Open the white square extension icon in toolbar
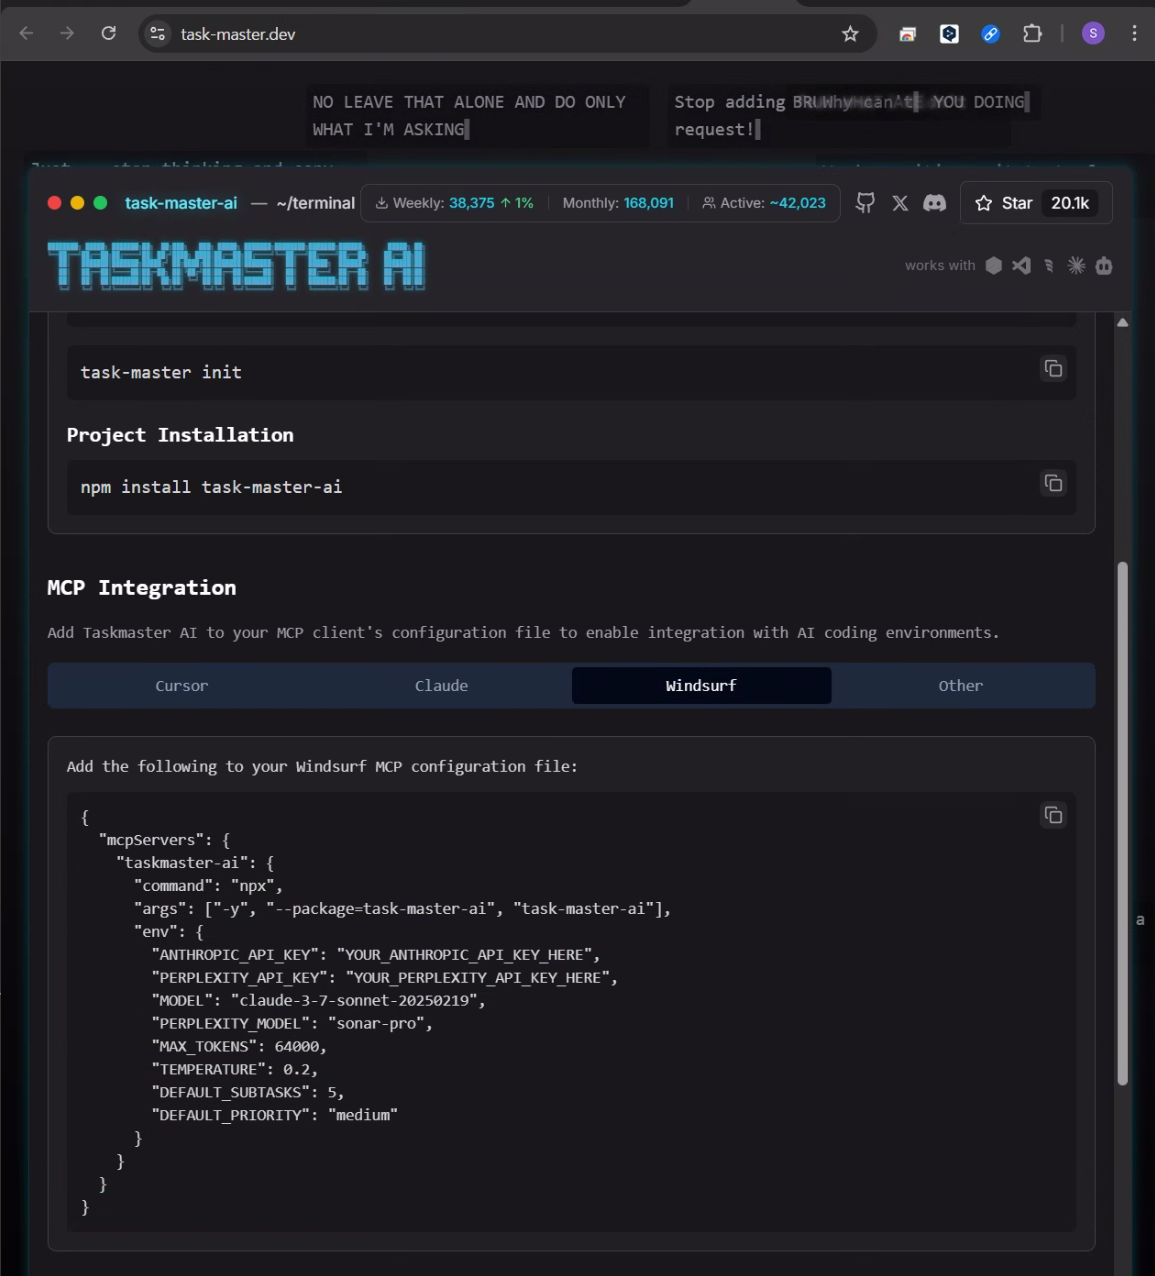 pos(949,34)
